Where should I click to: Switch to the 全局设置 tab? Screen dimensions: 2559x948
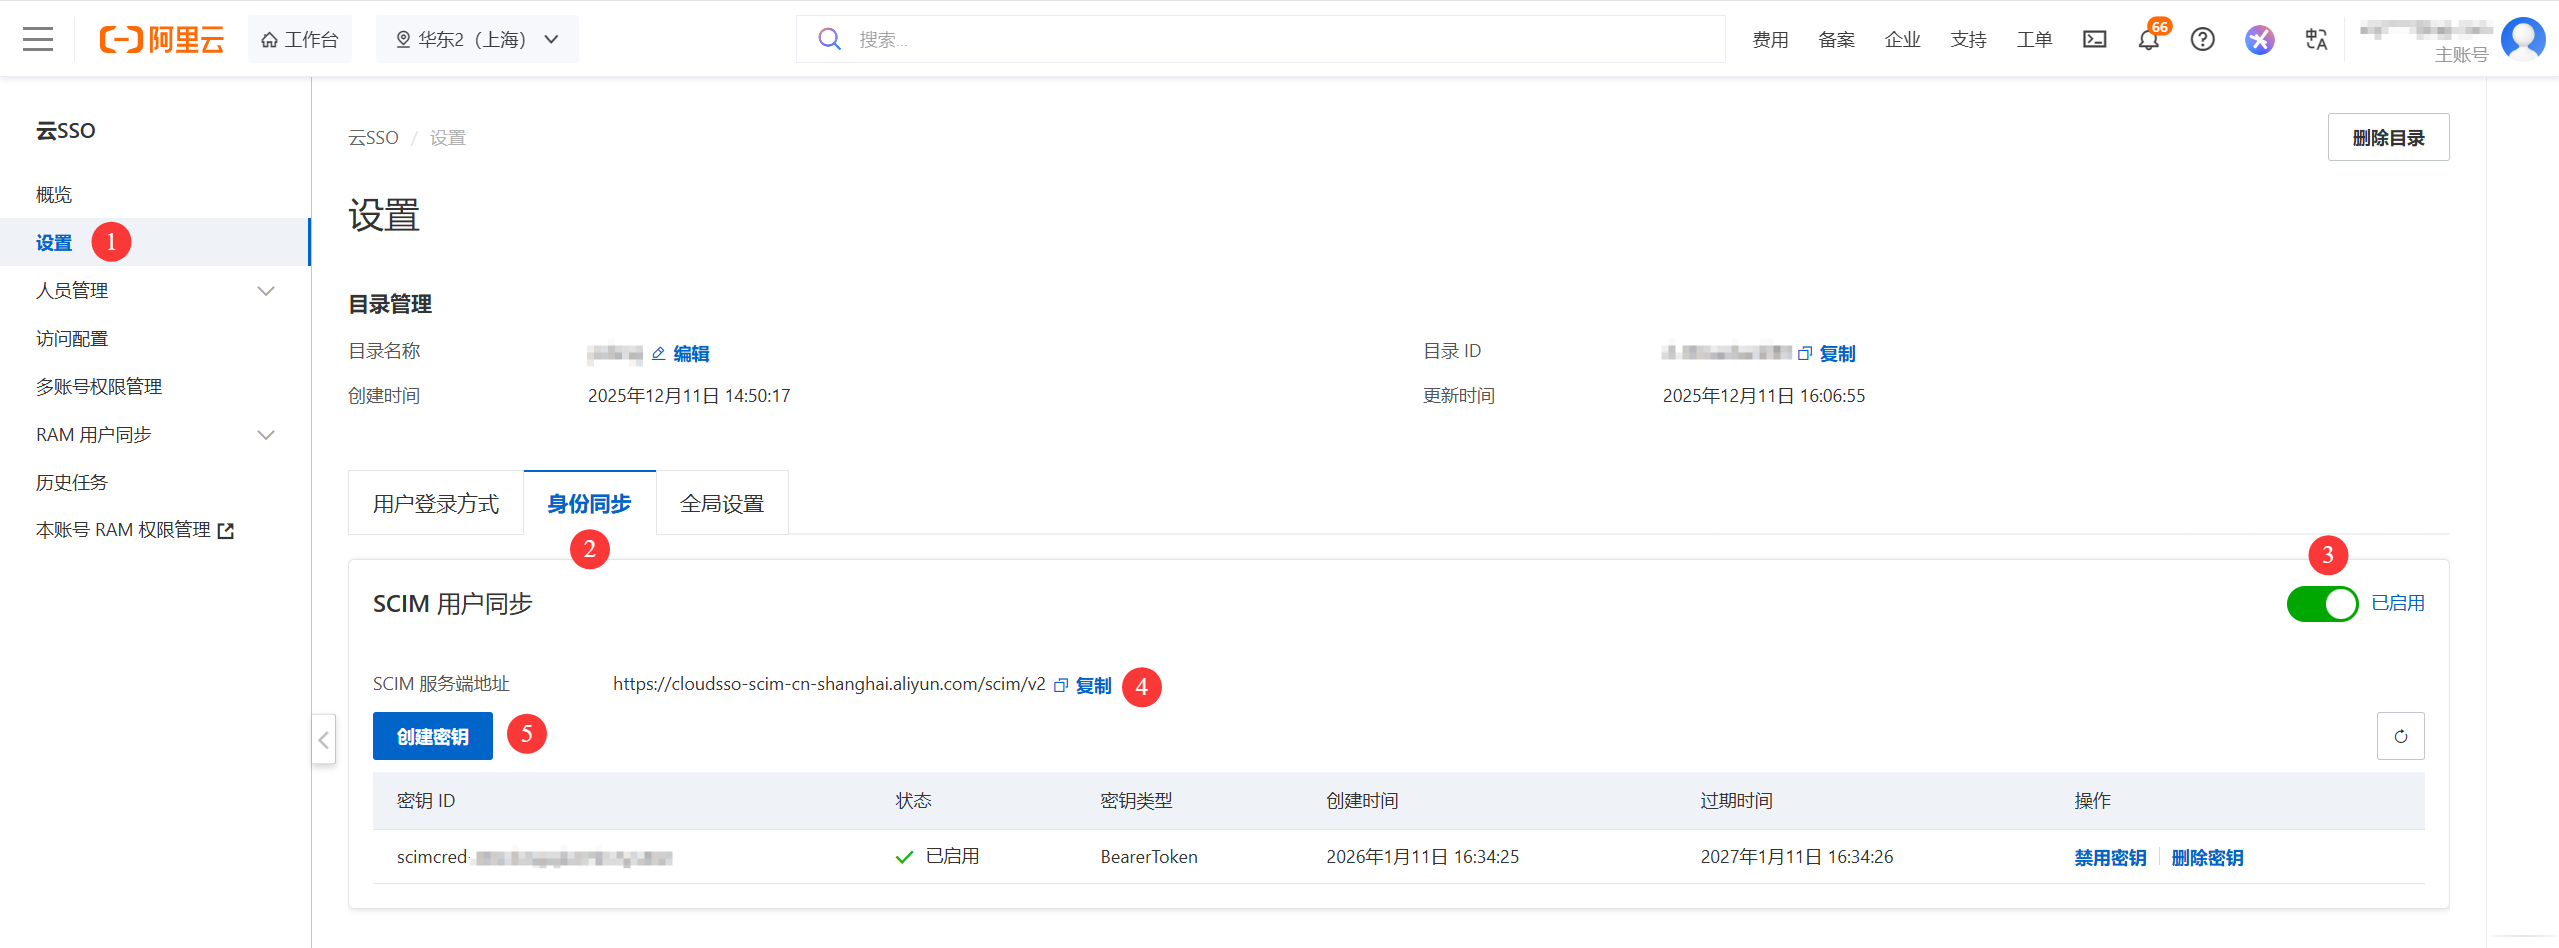click(721, 504)
